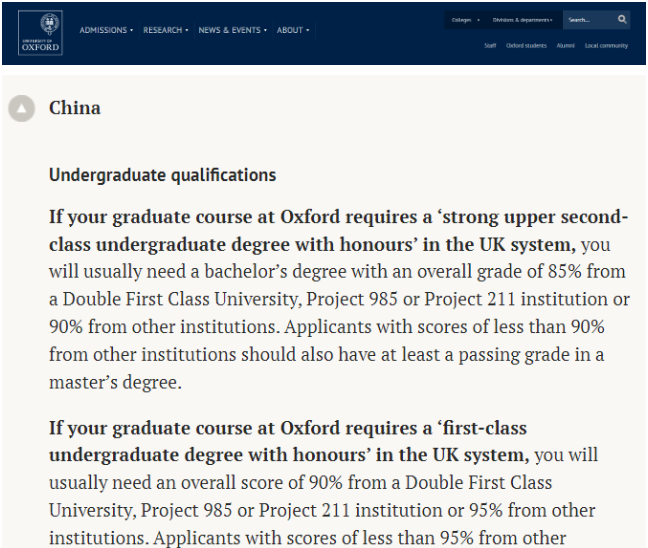Open the About menu
648x548 pixels.
(x=293, y=30)
